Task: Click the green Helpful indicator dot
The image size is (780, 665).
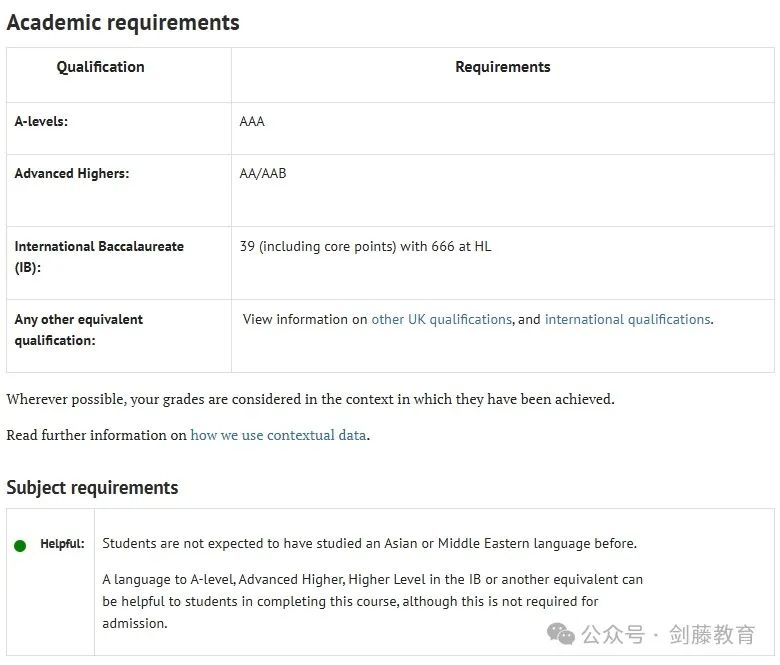Action: (20, 546)
